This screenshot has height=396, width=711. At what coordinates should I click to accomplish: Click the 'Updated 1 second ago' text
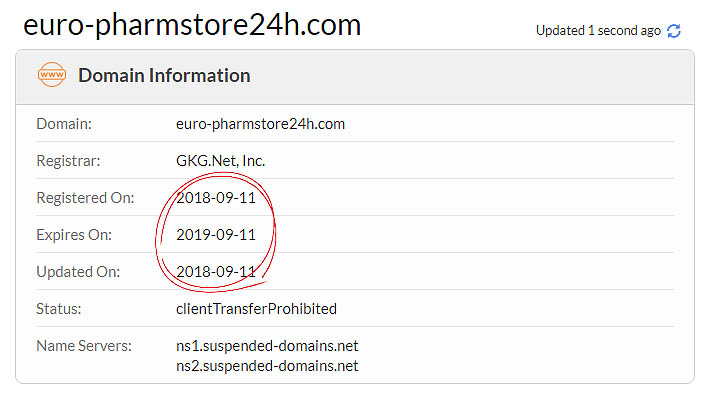pos(598,30)
